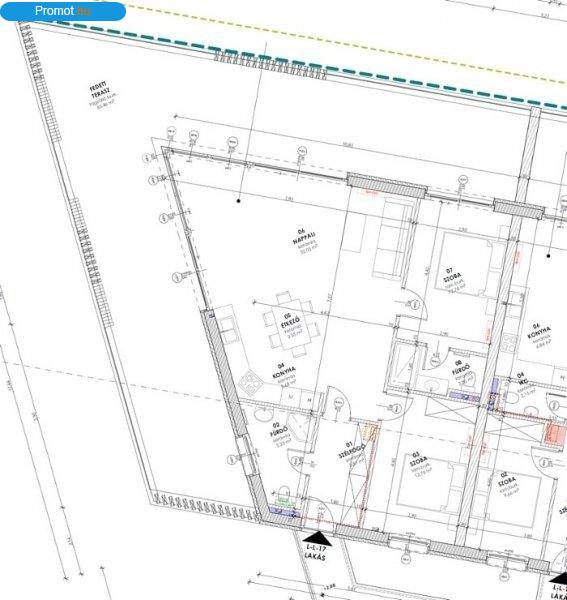567x600 pixels.
Task: Click the Promot.hu watermark badge
Action: click(63, 11)
